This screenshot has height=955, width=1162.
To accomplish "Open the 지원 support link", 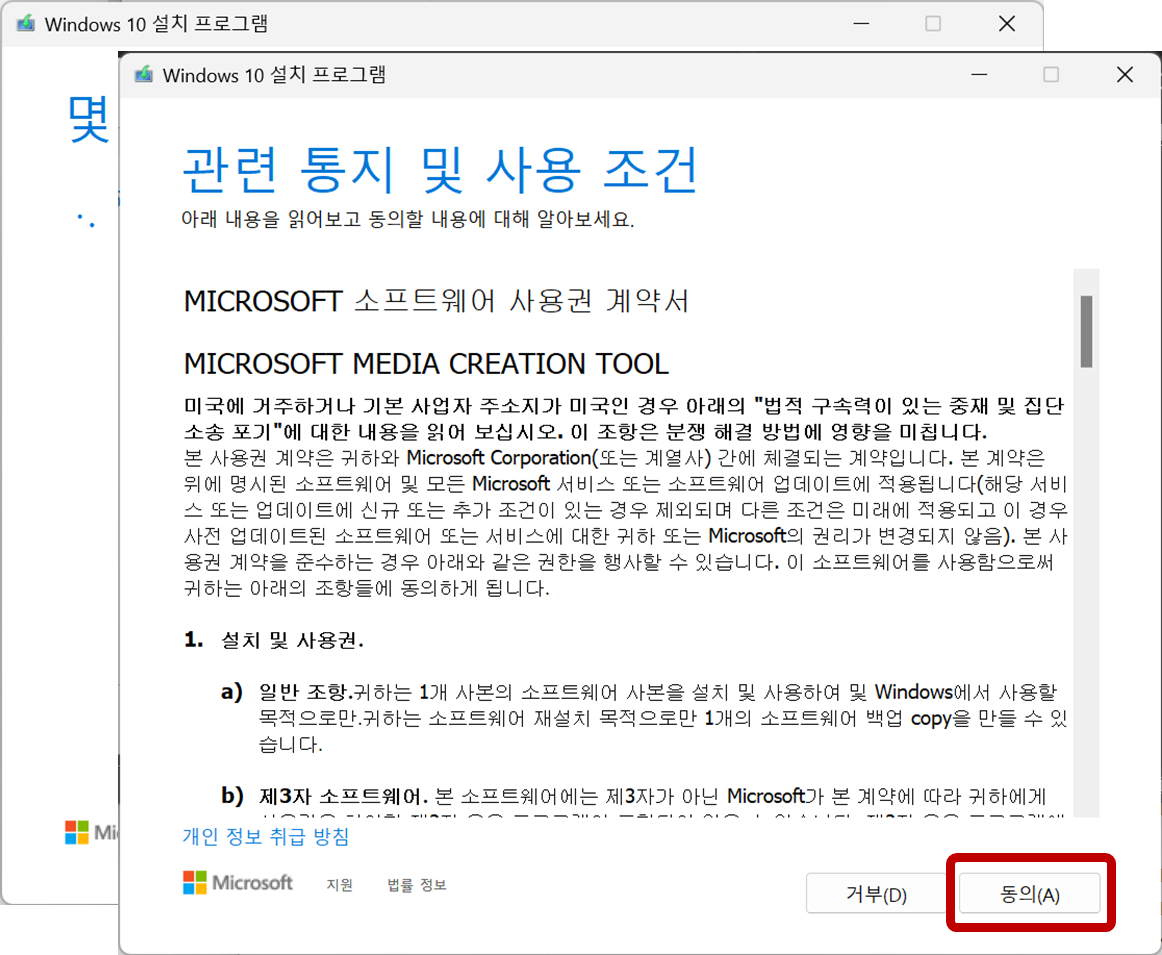I will click(339, 885).
